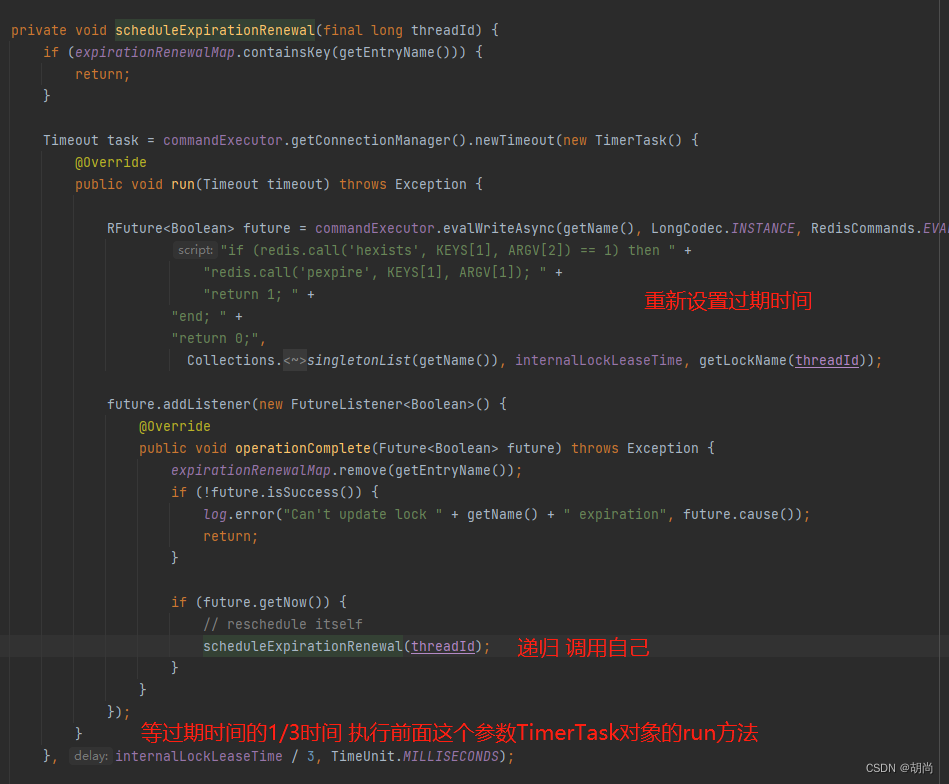Click expirationRenewalMap in the containsKey check
949x784 pixels.
coord(154,53)
